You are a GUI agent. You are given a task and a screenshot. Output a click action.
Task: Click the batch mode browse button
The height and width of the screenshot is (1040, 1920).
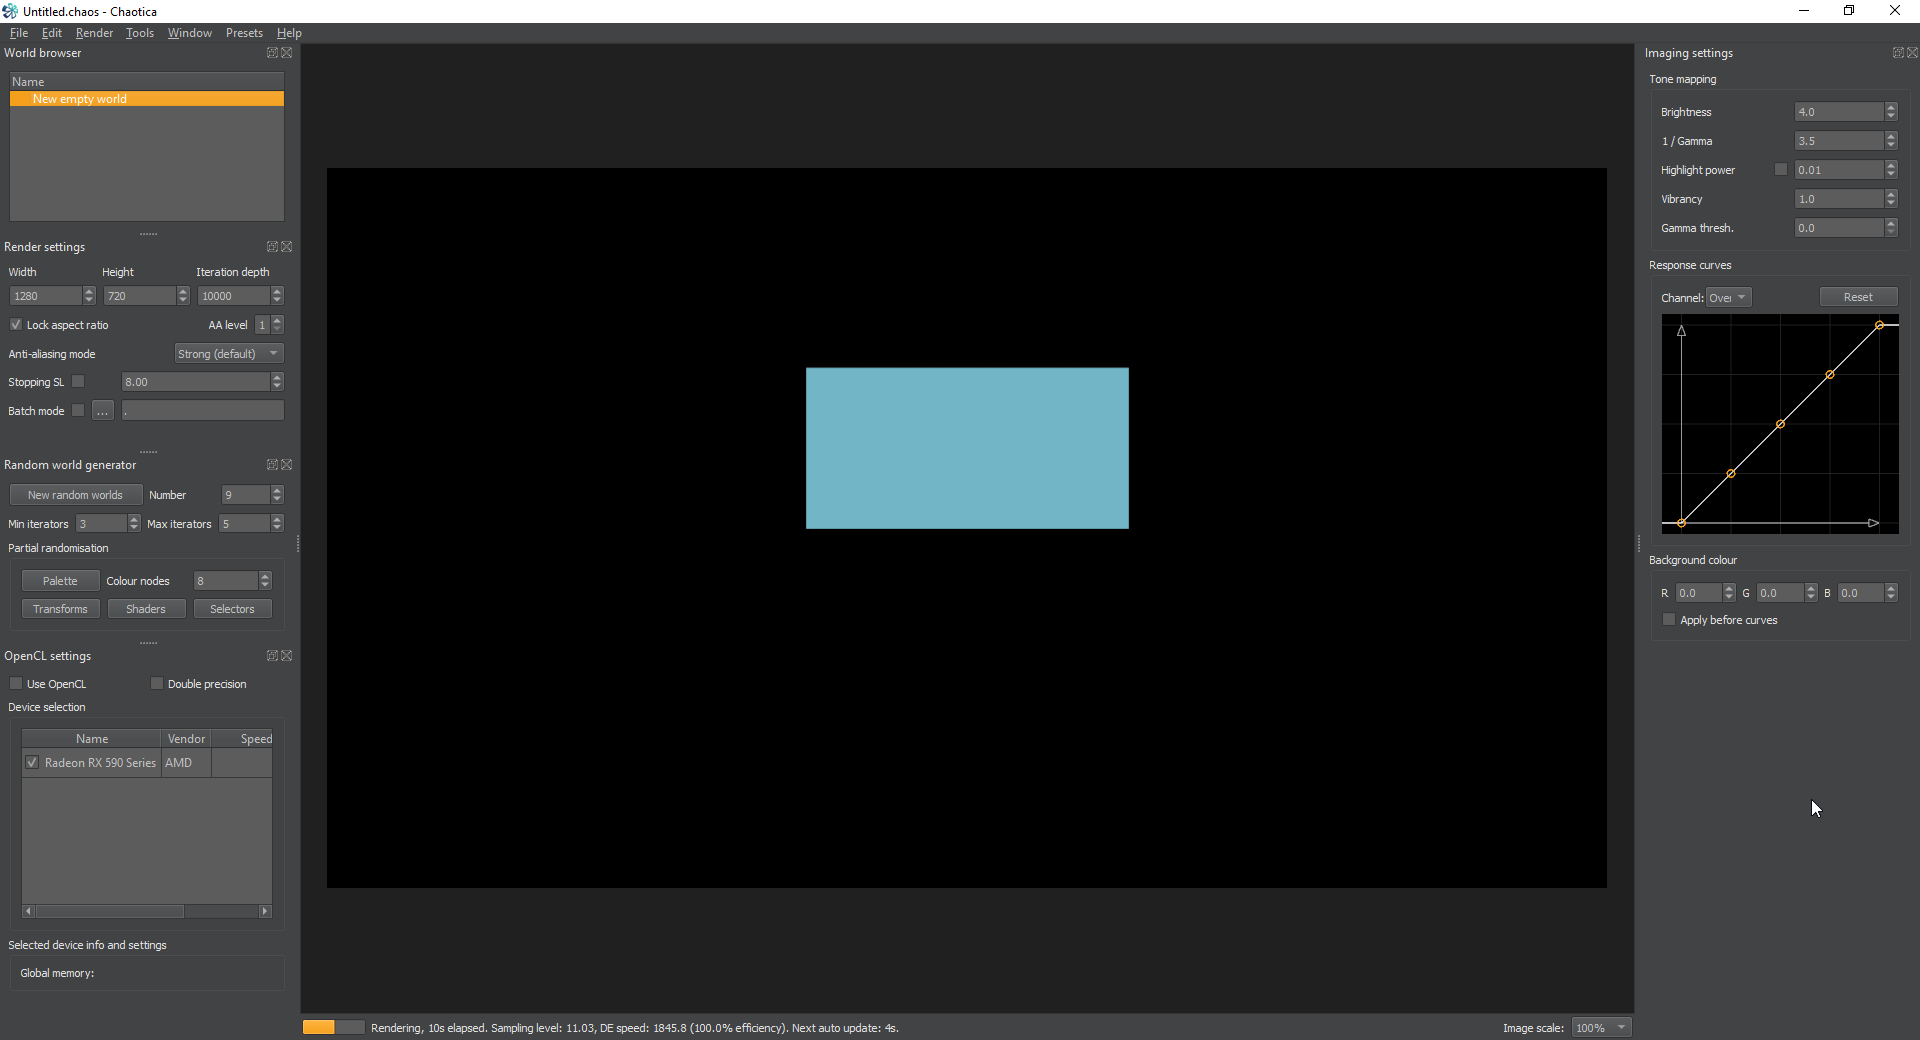[x=103, y=411]
